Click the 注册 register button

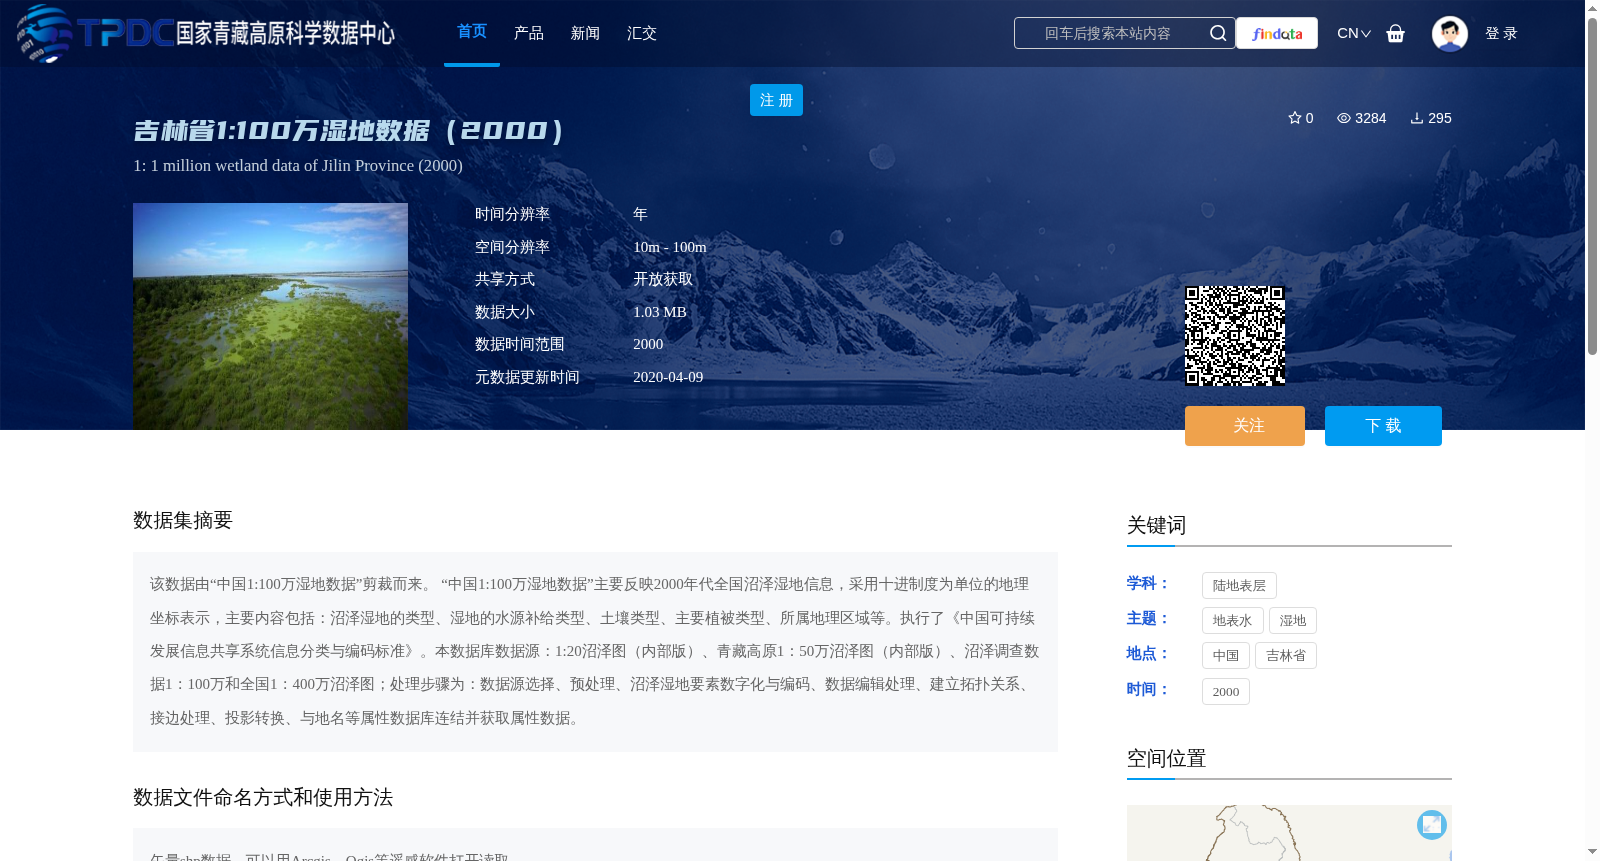(x=776, y=100)
